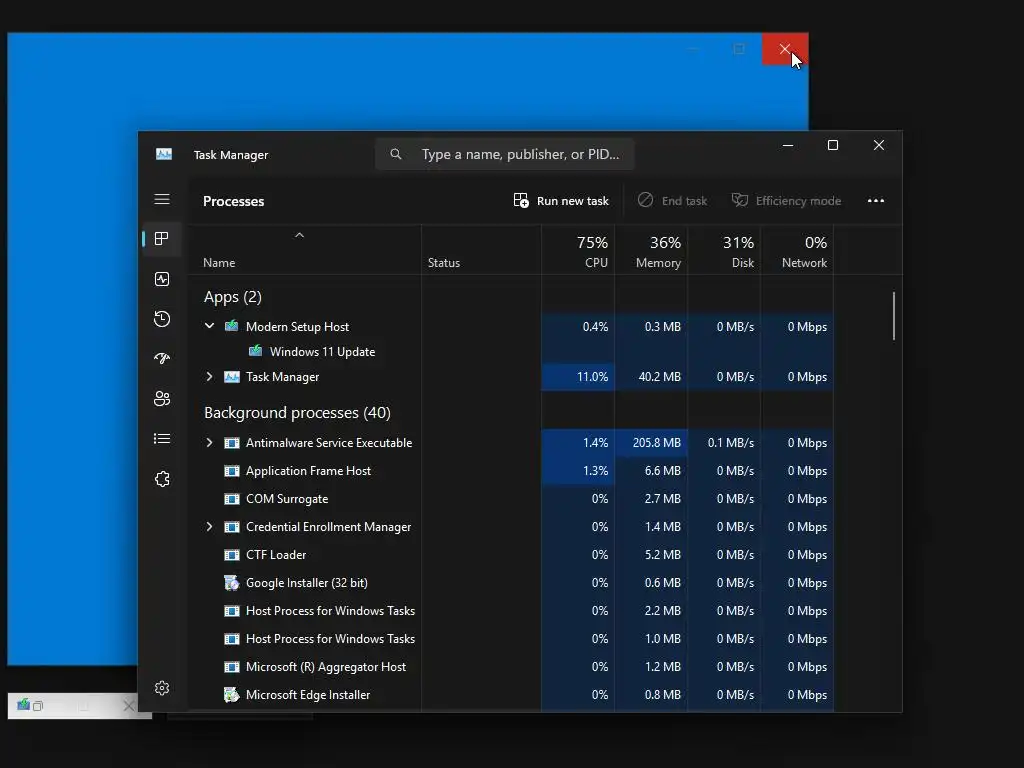Click Run new task button
Screen dimensions: 1024x768
point(561,200)
